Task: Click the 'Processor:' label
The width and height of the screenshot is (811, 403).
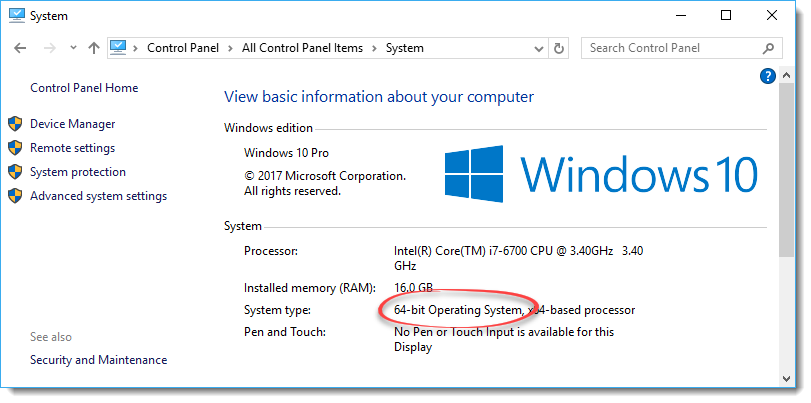Action: click(271, 251)
